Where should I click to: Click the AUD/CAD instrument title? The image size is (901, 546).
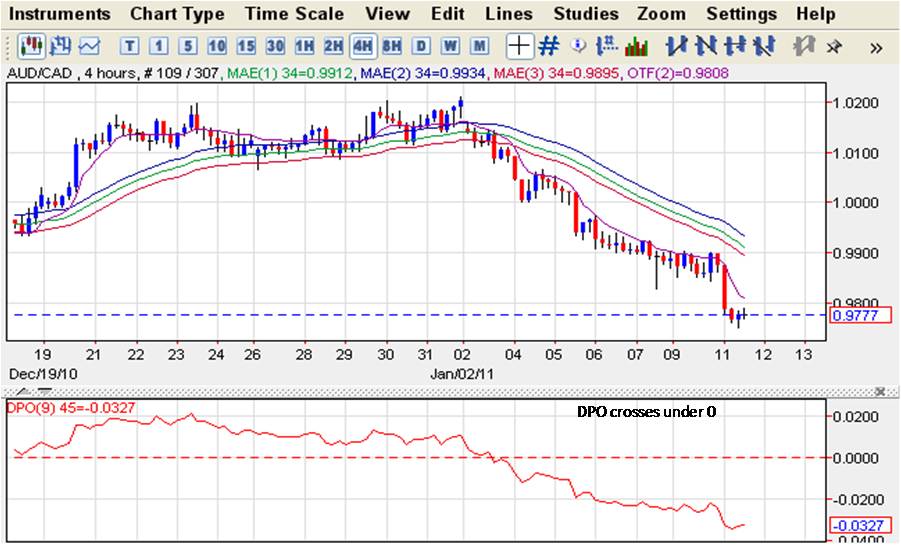[40, 73]
